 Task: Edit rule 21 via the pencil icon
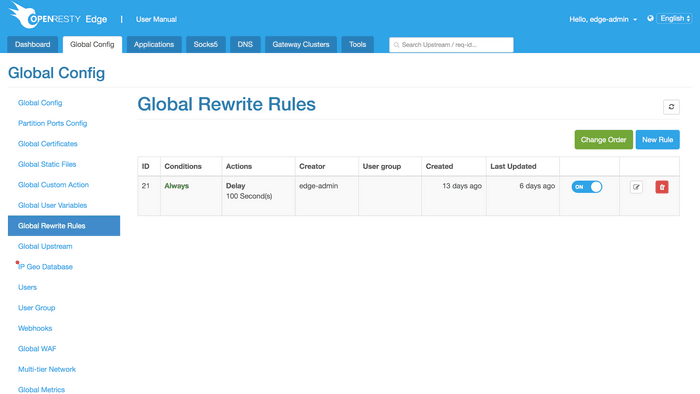pyautogui.click(x=636, y=187)
